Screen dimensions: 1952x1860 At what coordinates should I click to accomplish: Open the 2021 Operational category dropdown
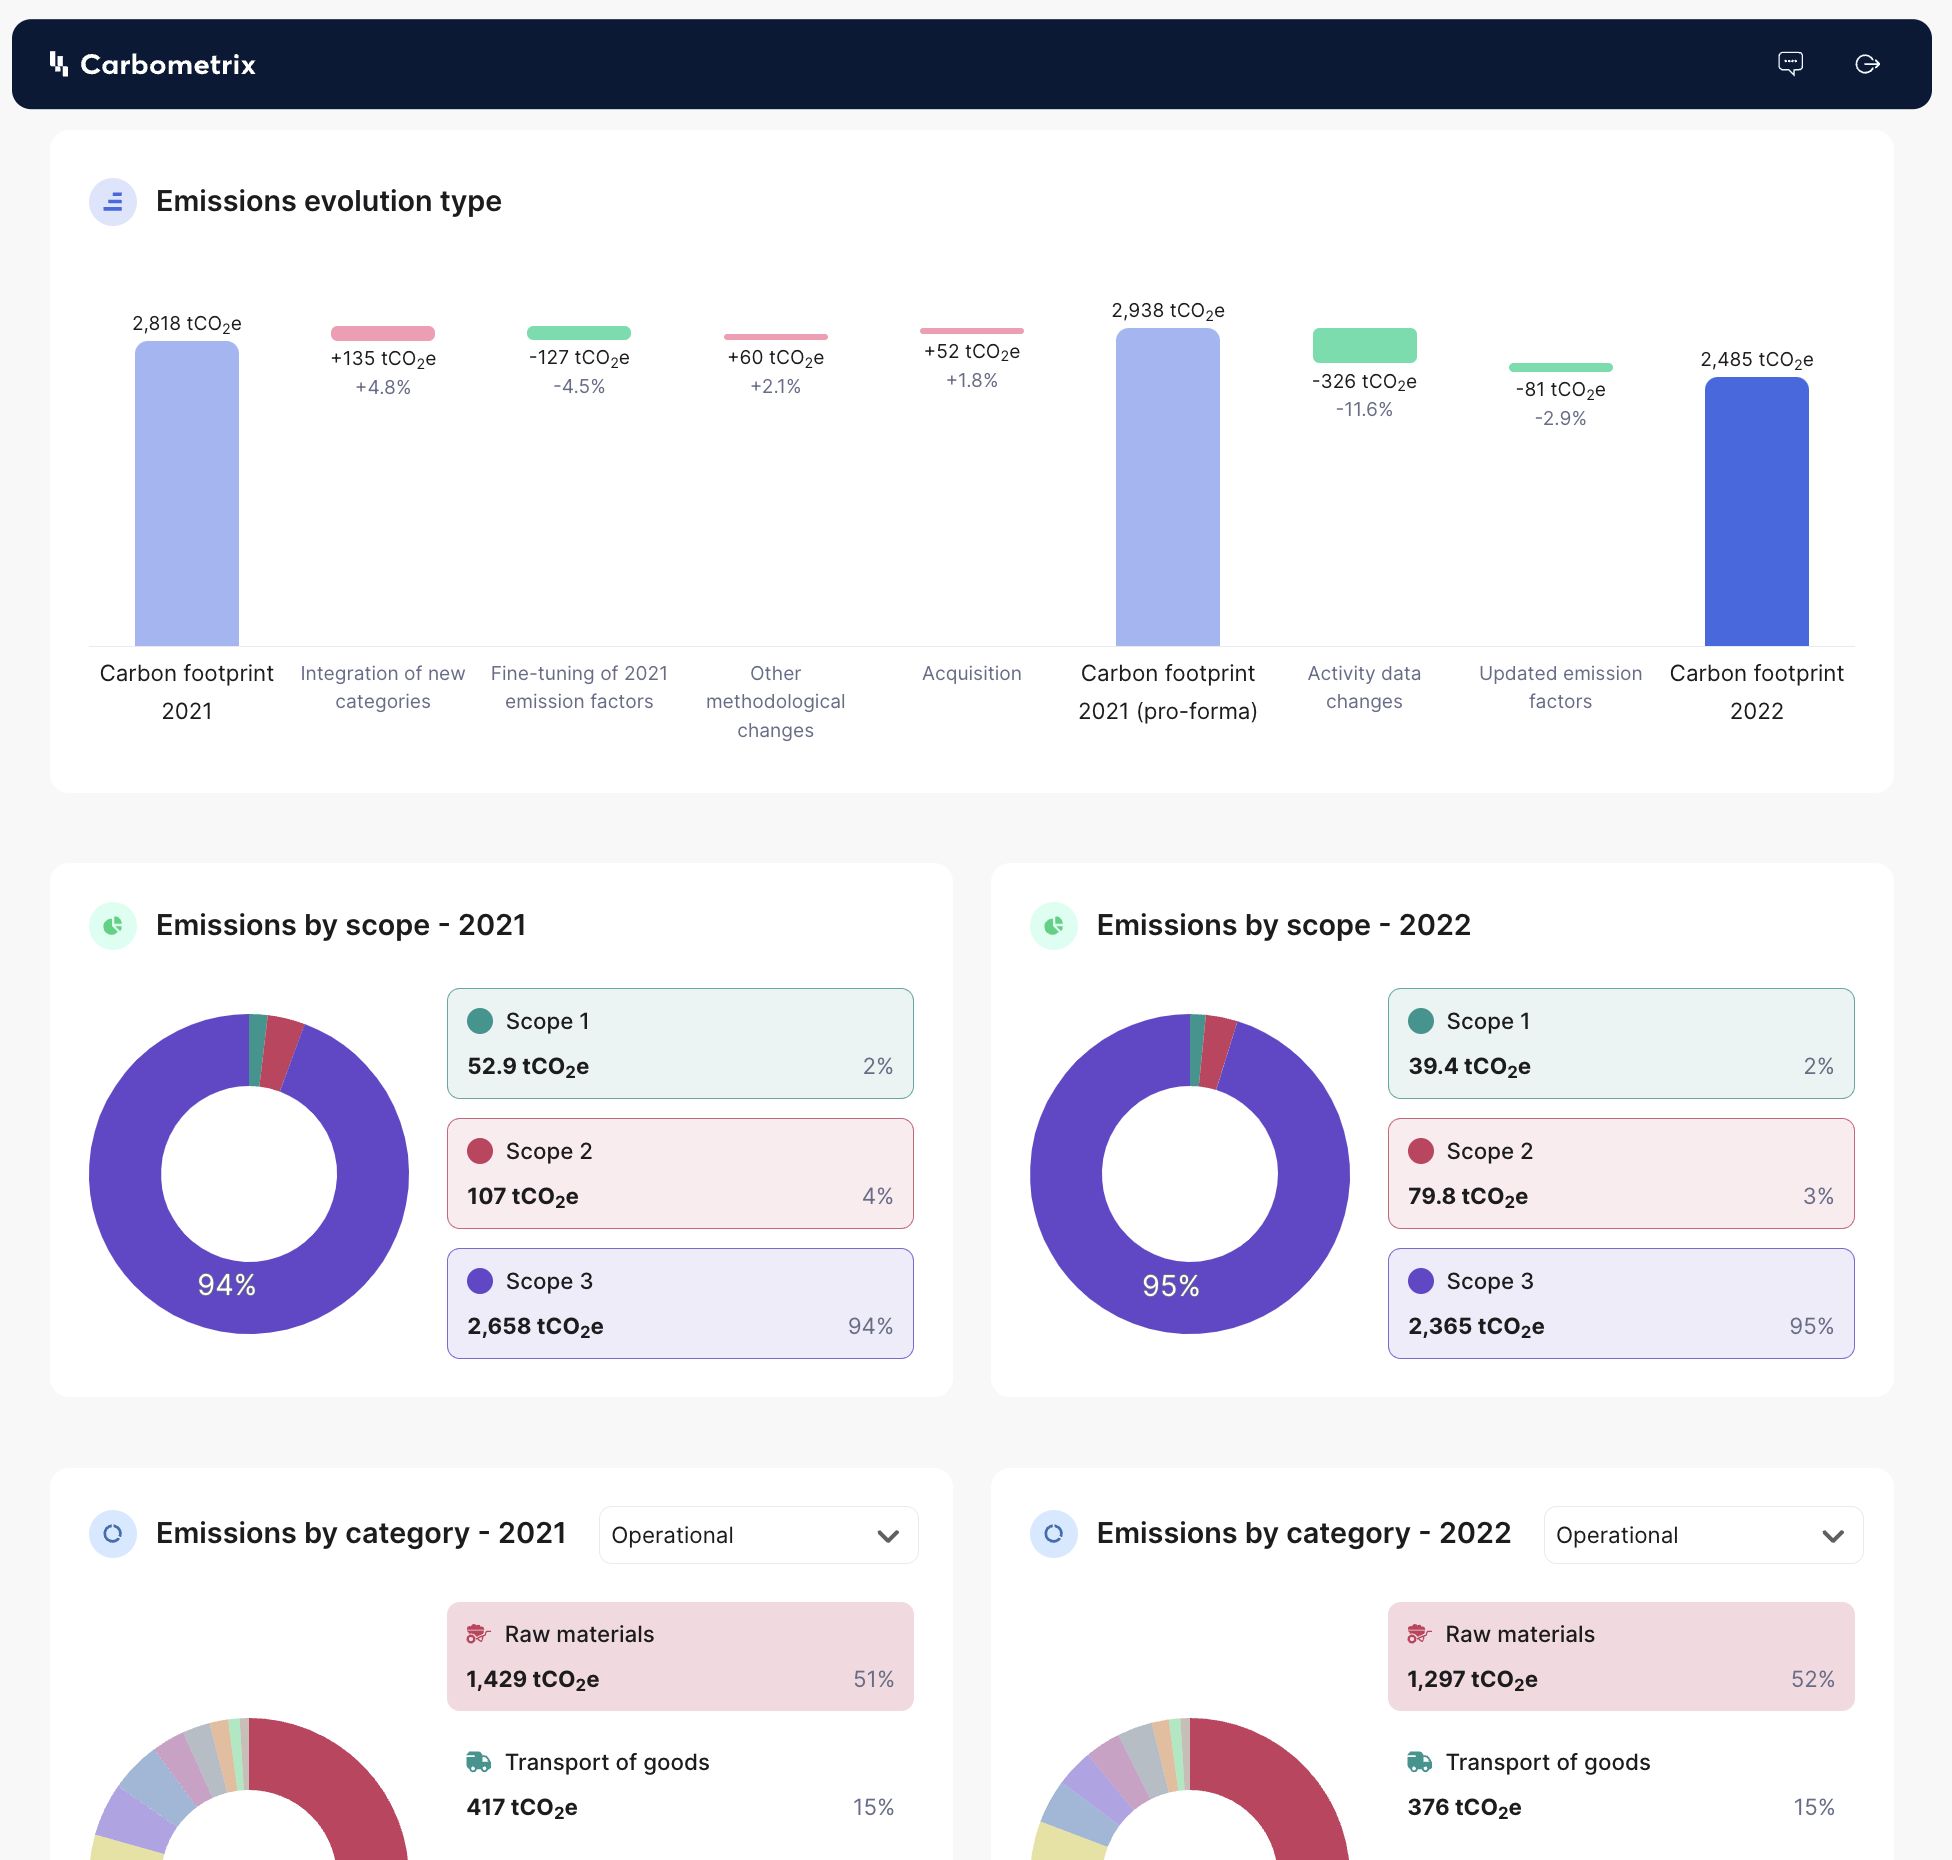pyautogui.click(x=758, y=1535)
